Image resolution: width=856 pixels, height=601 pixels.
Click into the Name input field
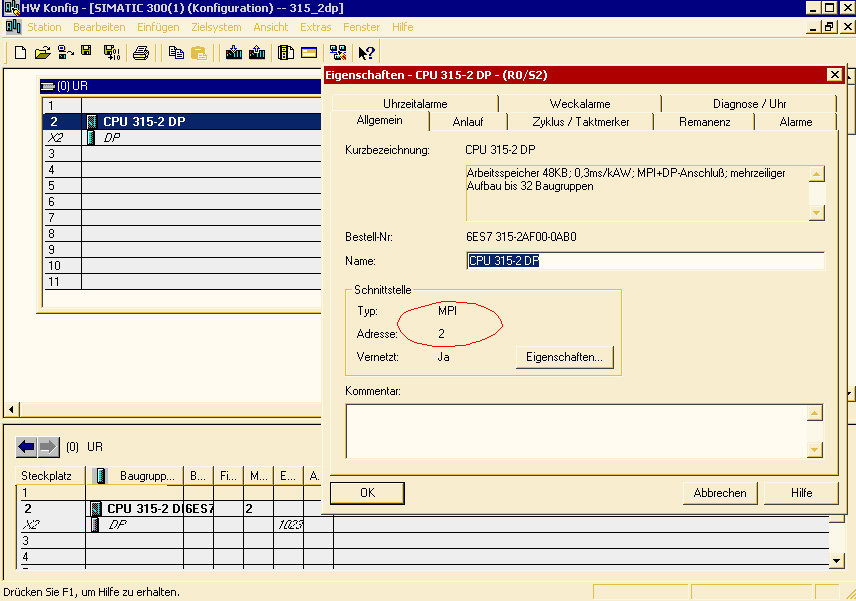click(645, 261)
